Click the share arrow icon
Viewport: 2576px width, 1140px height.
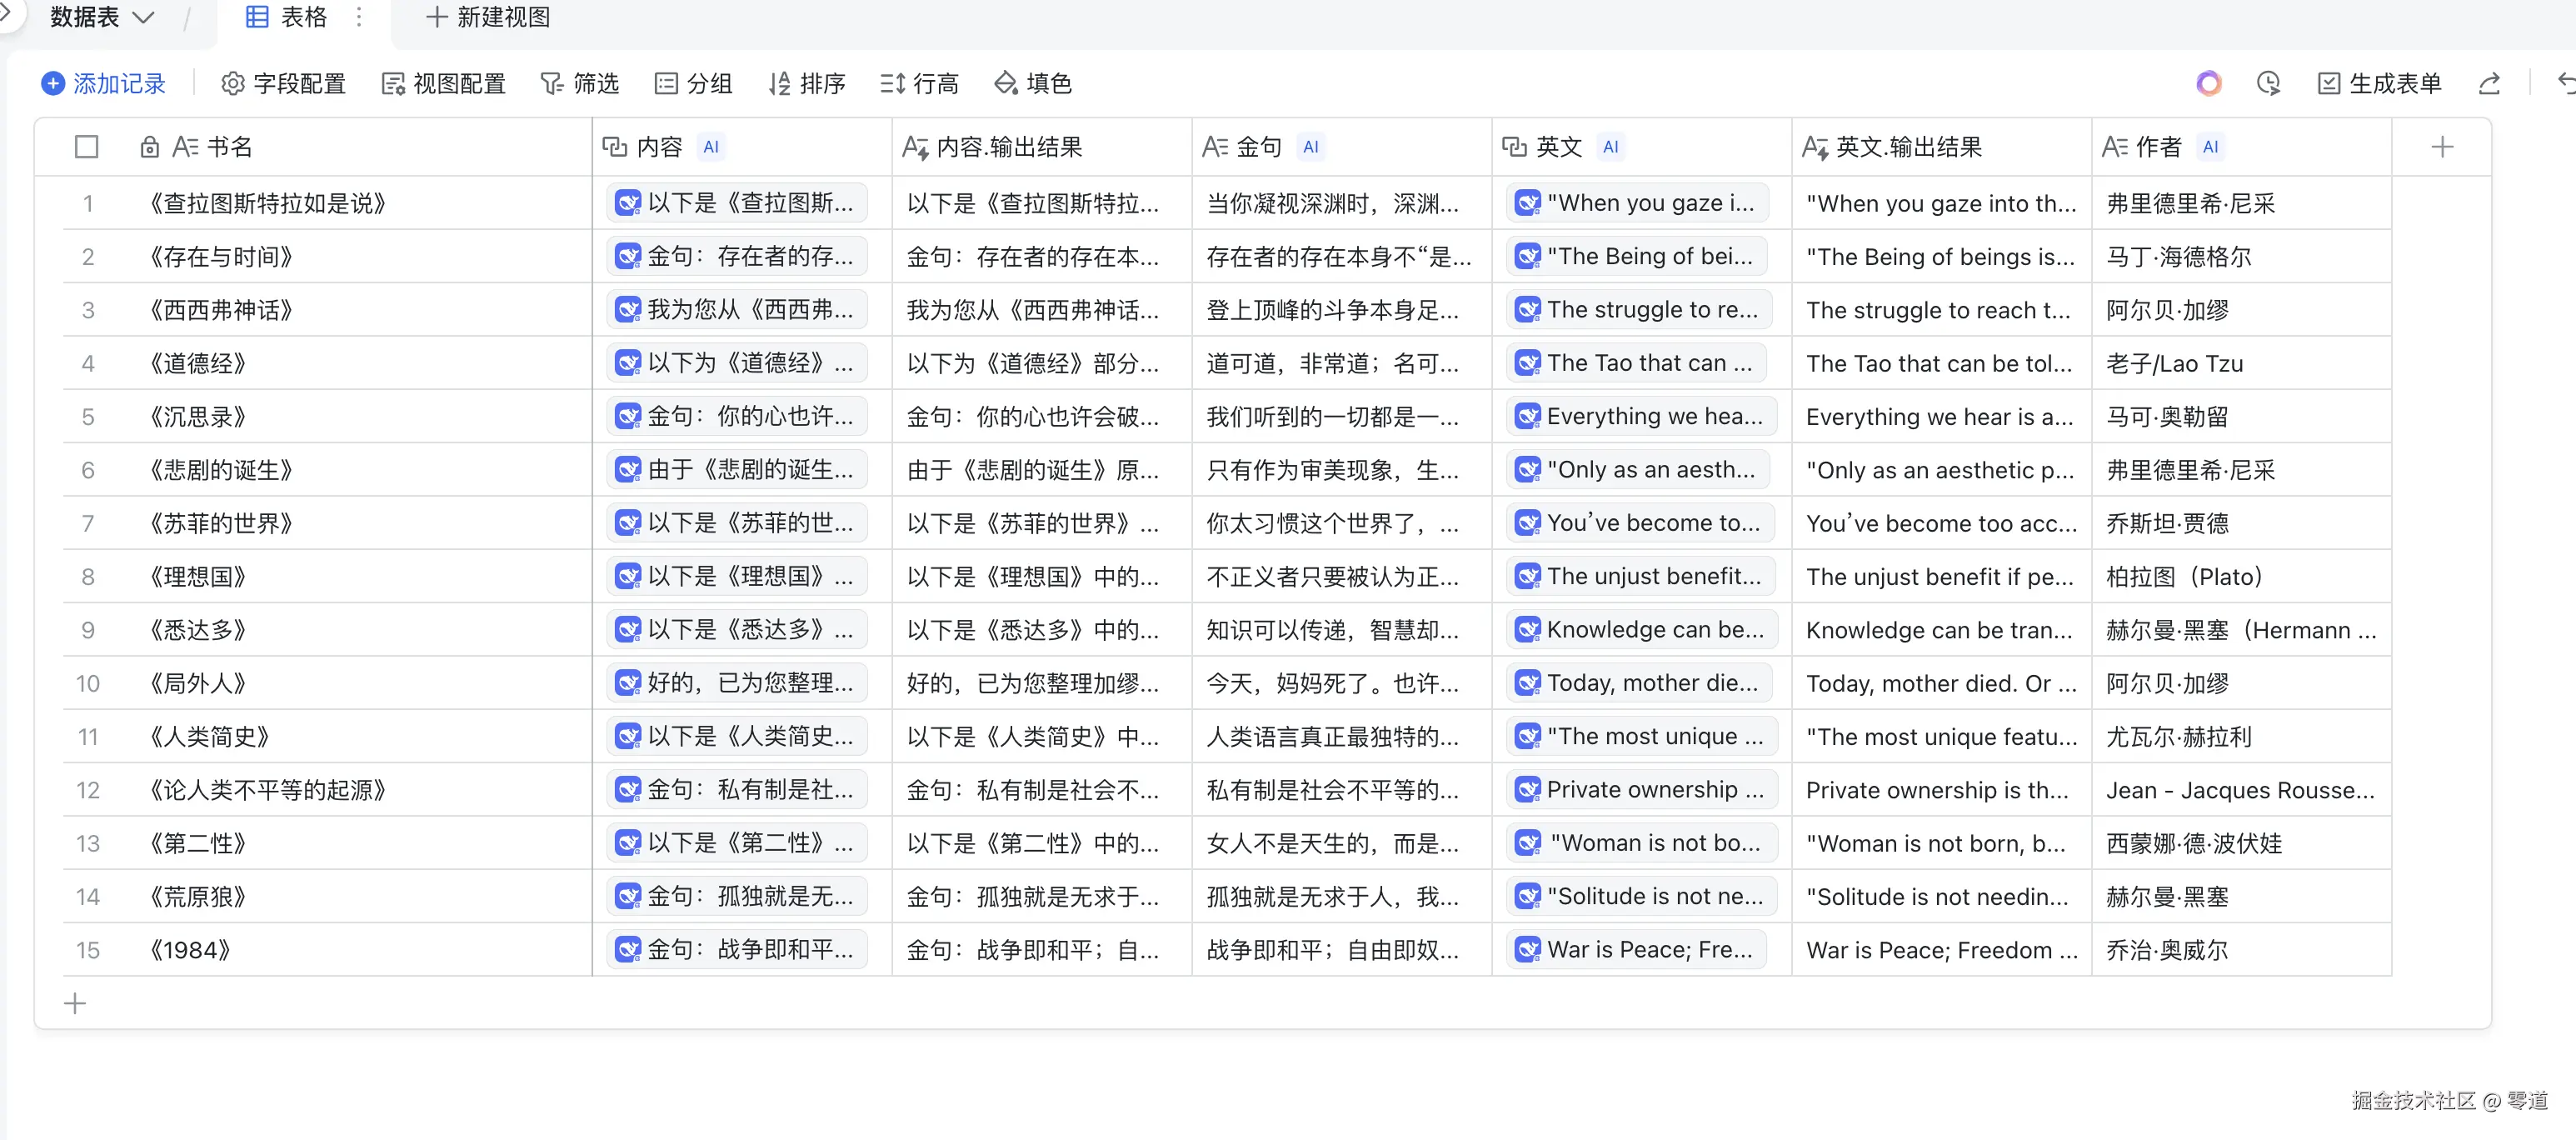tap(2489, 83)
